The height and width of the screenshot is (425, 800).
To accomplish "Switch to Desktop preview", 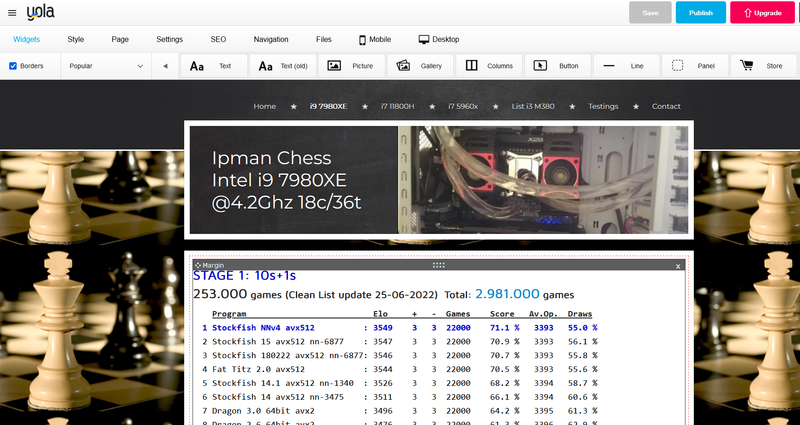I will point(439,39).
